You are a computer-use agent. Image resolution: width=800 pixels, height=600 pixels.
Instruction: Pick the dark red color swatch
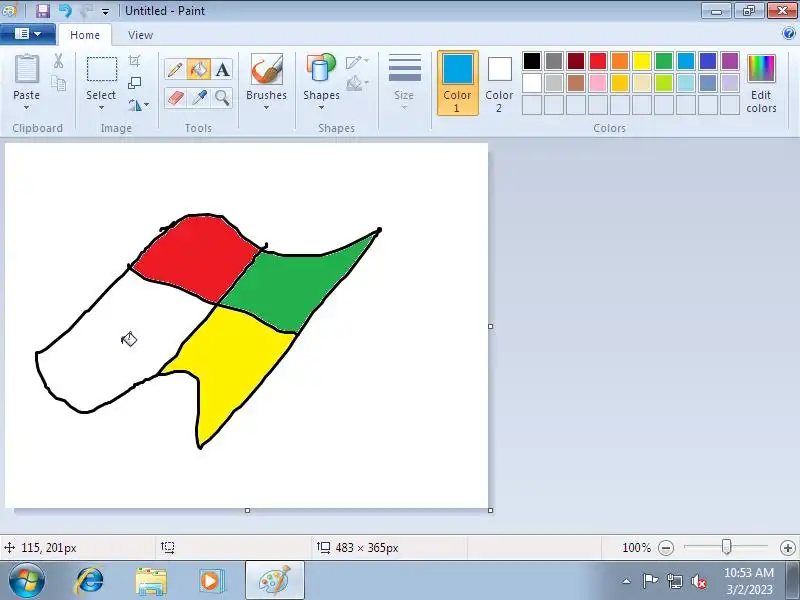coord(576,61)
